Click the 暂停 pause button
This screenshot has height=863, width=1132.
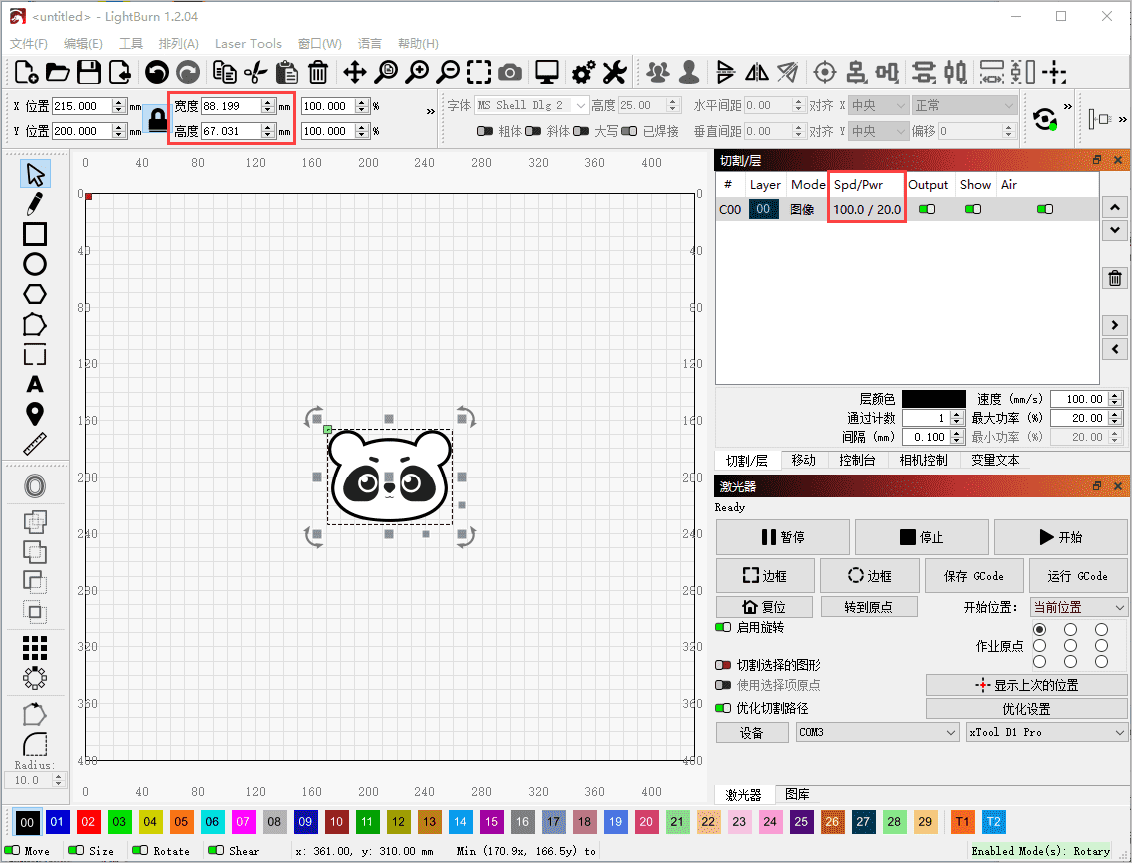783,537
